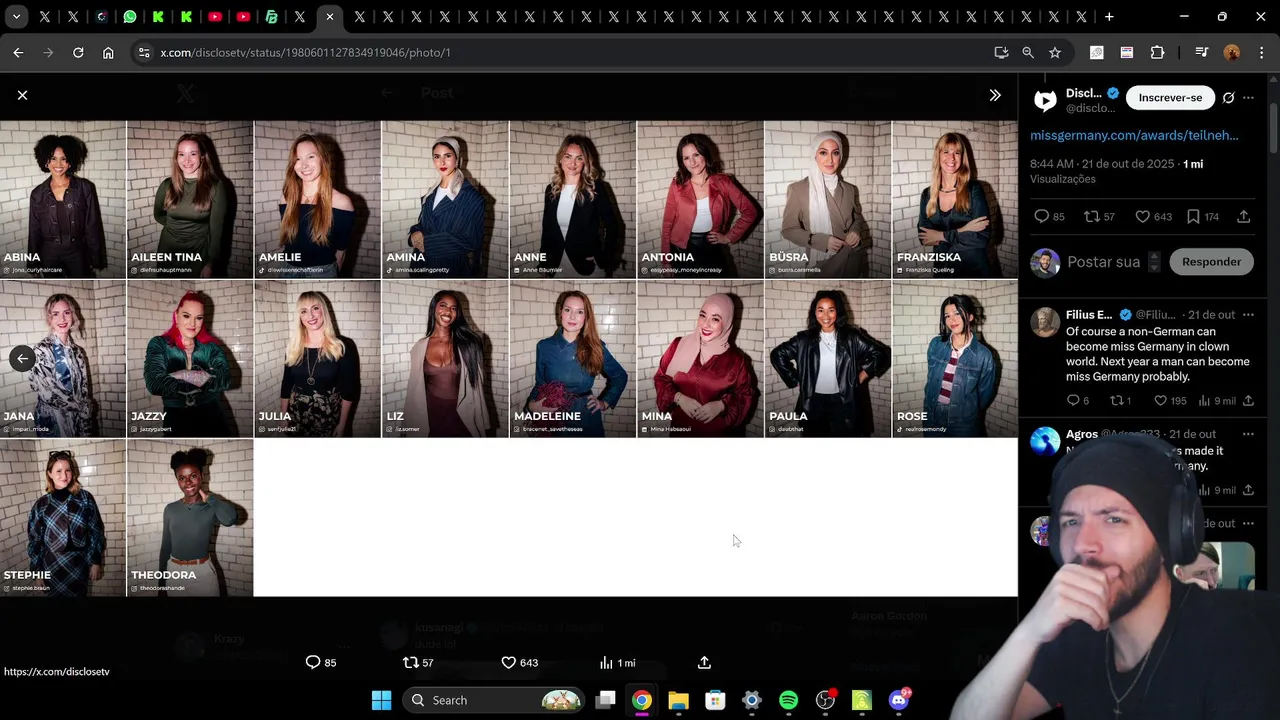Click the Inscrever-se button
The height and width of the screenshot is (720, 1280).
click(1170, 98)
